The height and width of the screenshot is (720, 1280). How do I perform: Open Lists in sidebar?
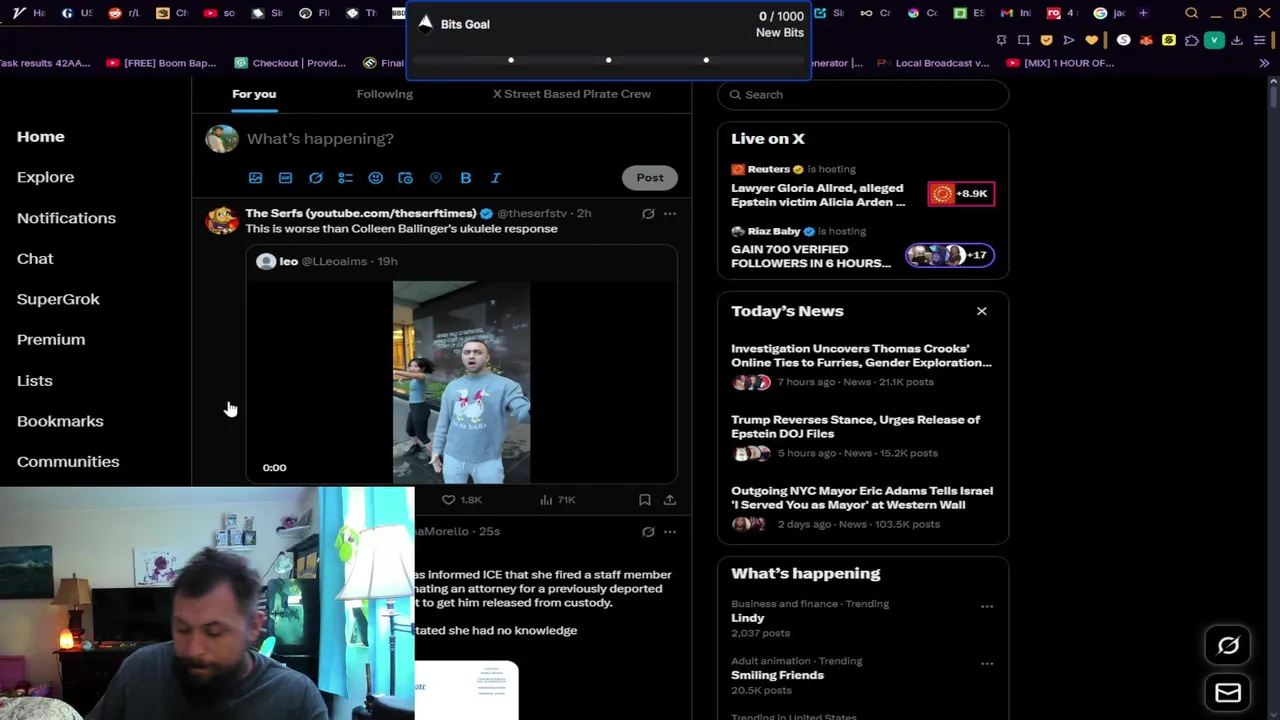(35, 381)
